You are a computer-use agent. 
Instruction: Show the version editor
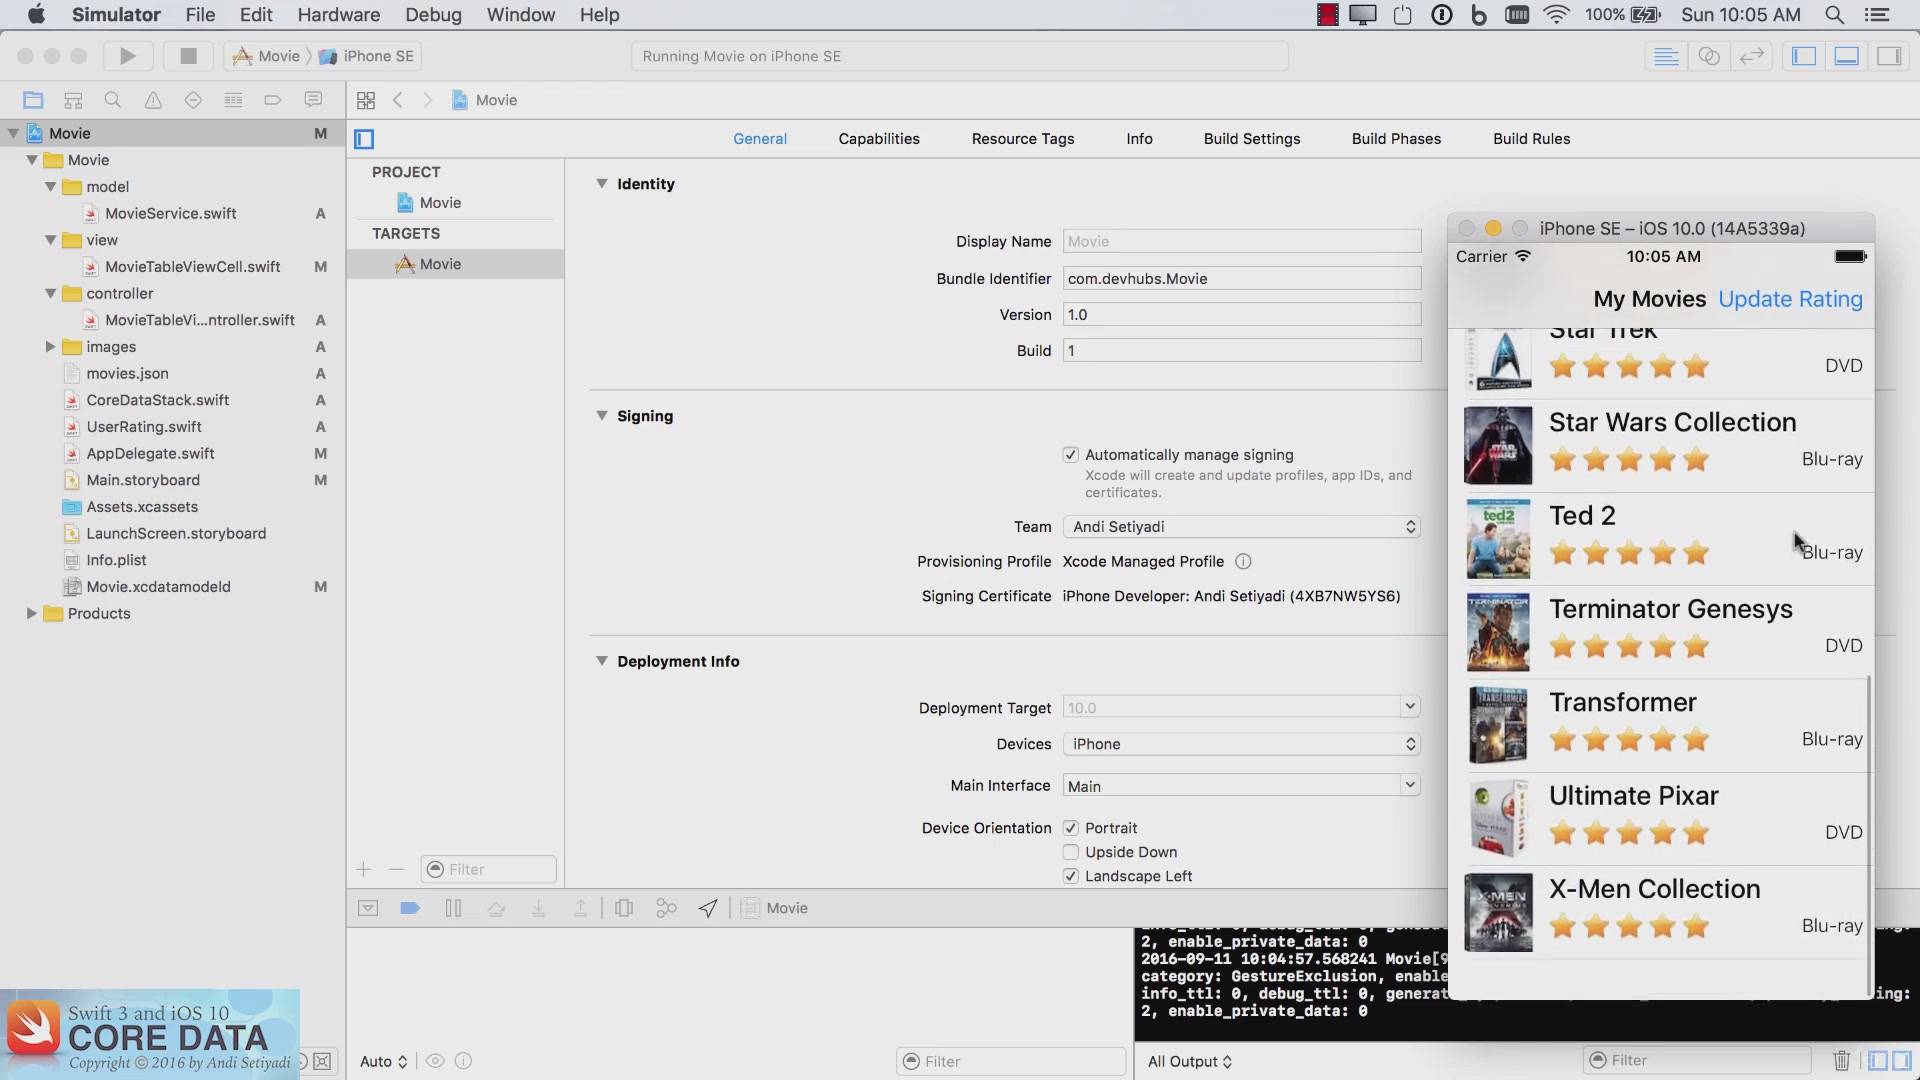(1752, 56)
